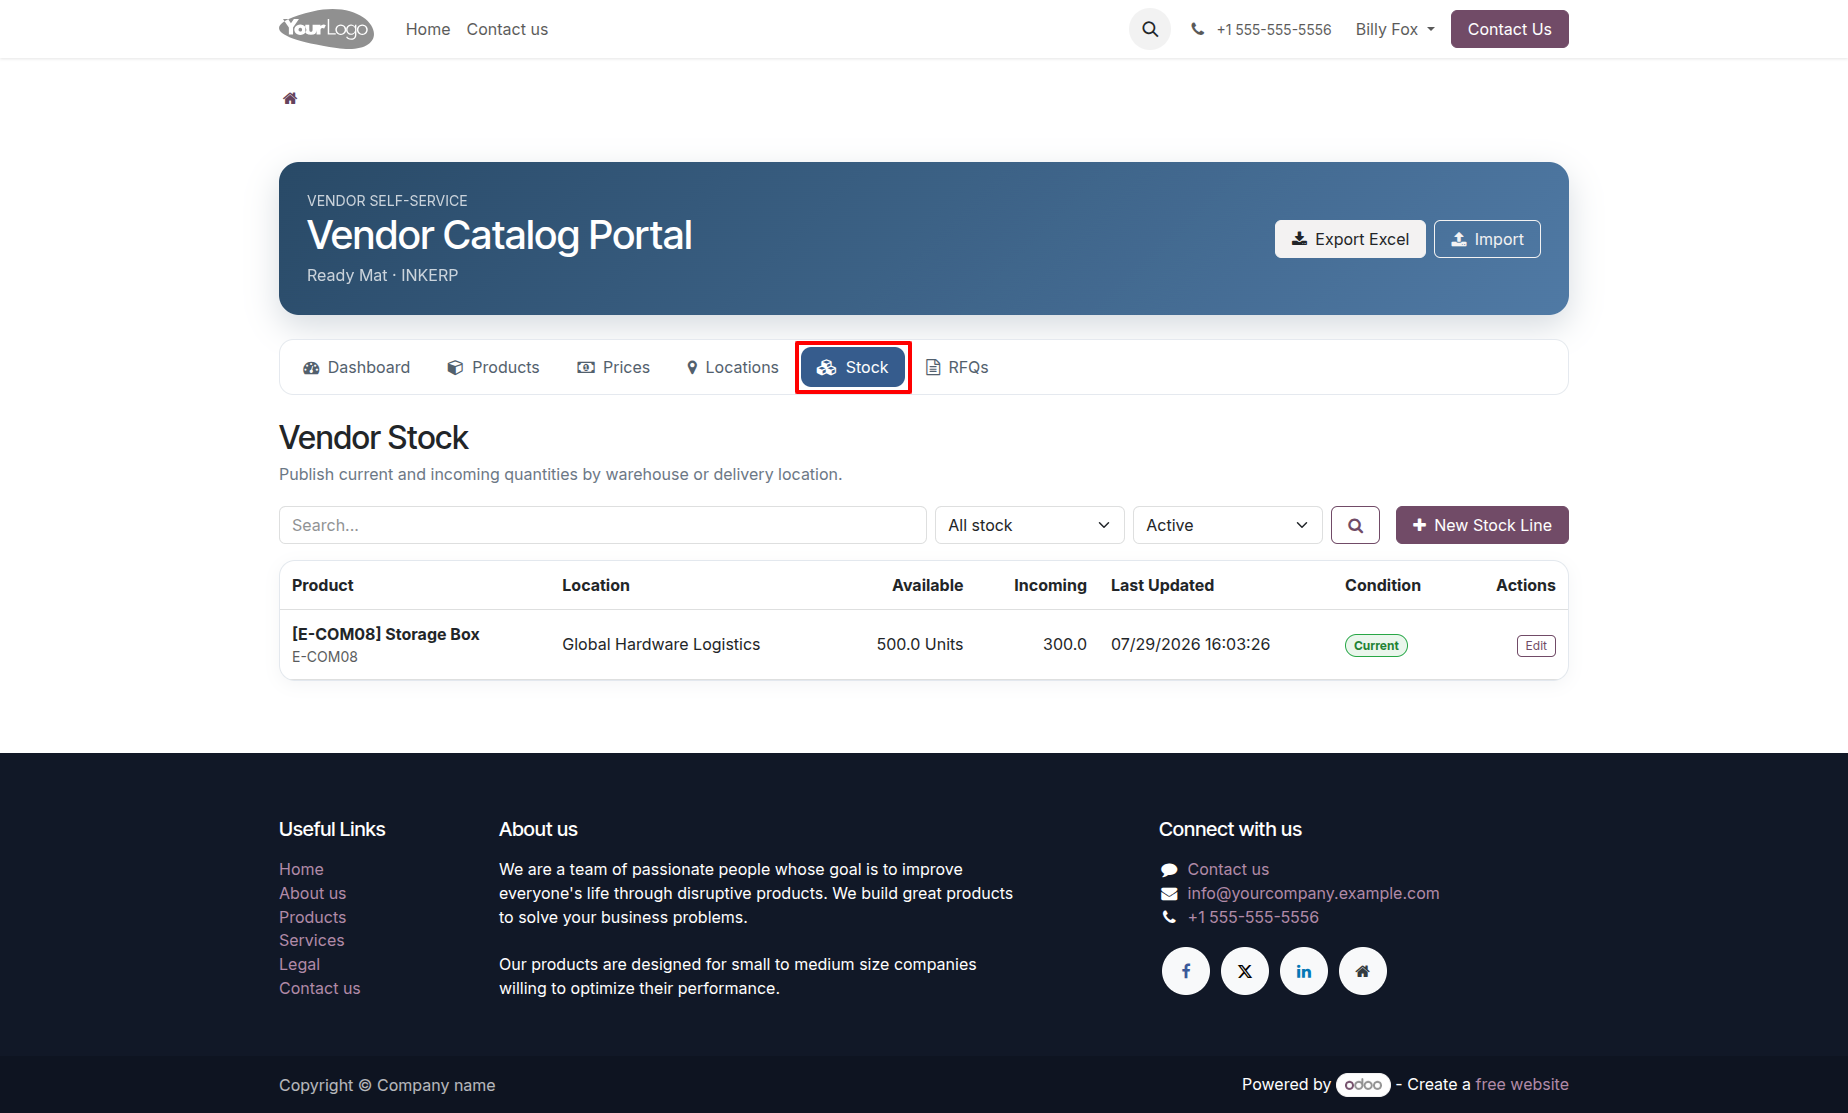Open Home in the top navigation
This screenshot has width=1848, height=1113.
(428, 29)
